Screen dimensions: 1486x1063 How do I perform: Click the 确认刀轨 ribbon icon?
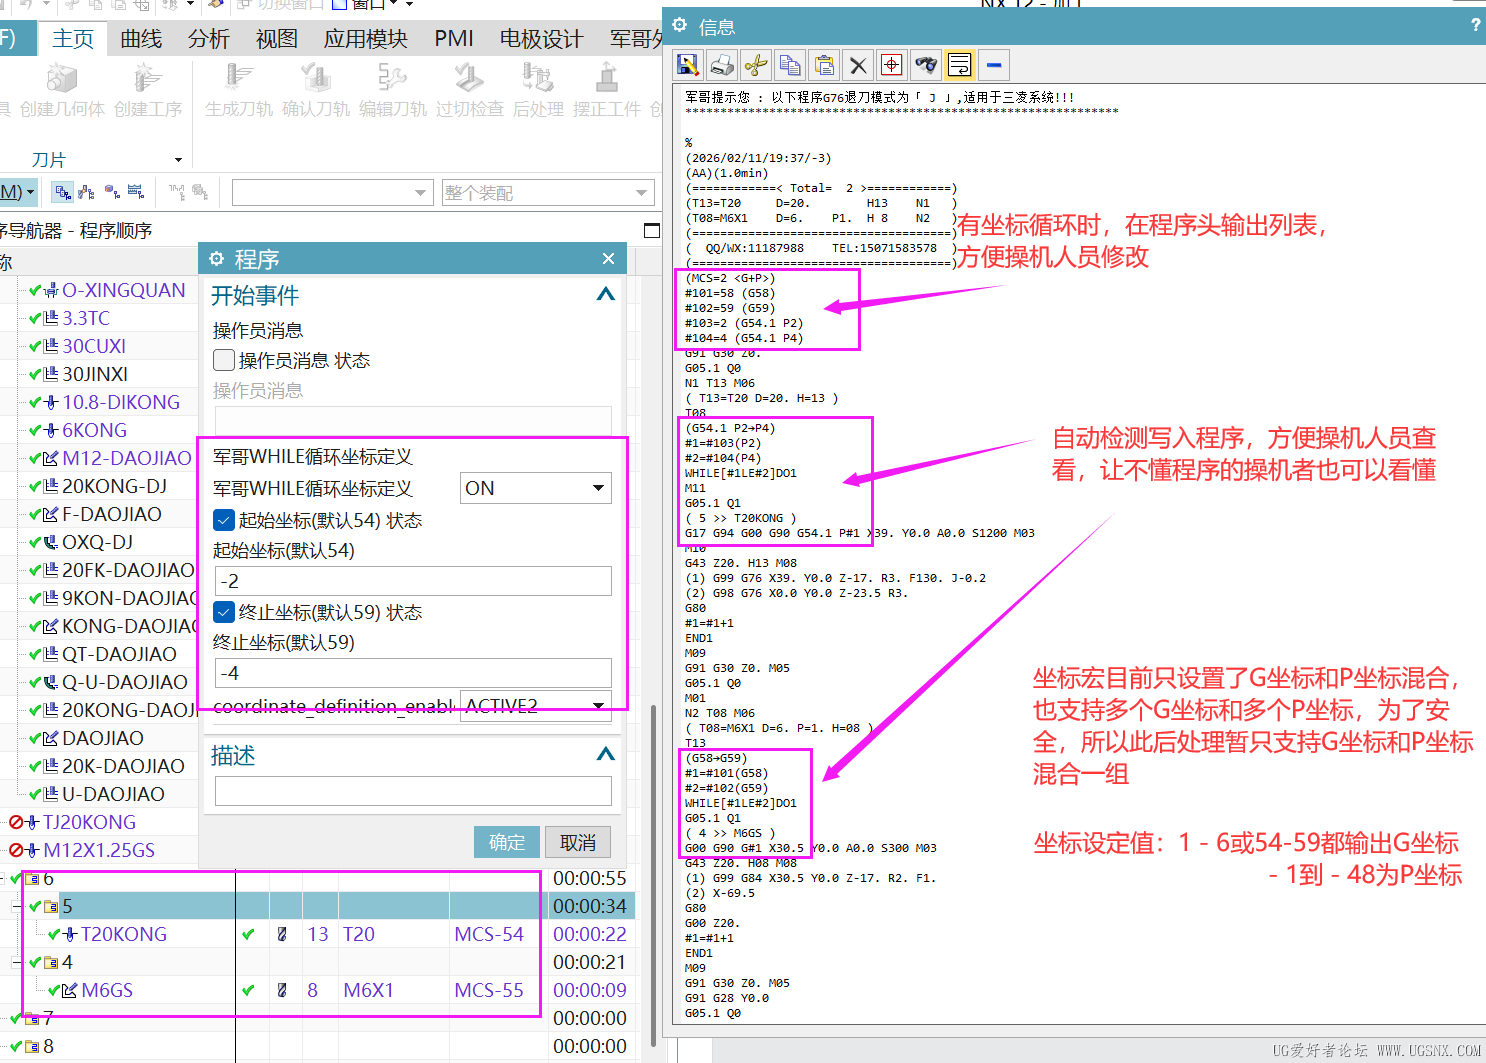click(316, 77)
